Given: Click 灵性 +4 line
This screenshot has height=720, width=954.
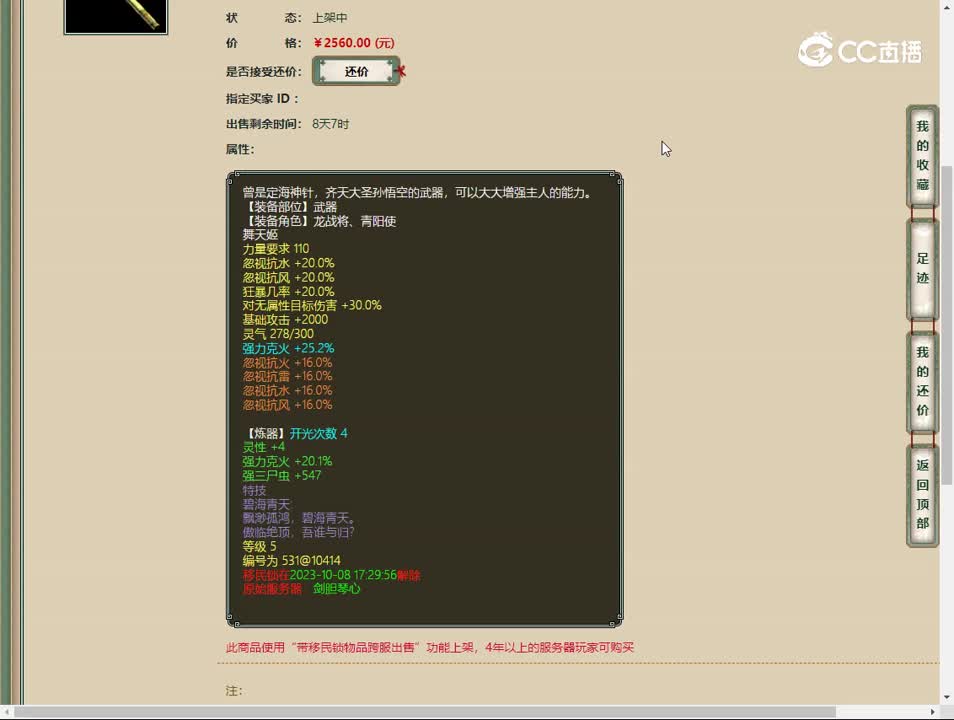Looking at the screenshot, I should [x=263, y=447].
